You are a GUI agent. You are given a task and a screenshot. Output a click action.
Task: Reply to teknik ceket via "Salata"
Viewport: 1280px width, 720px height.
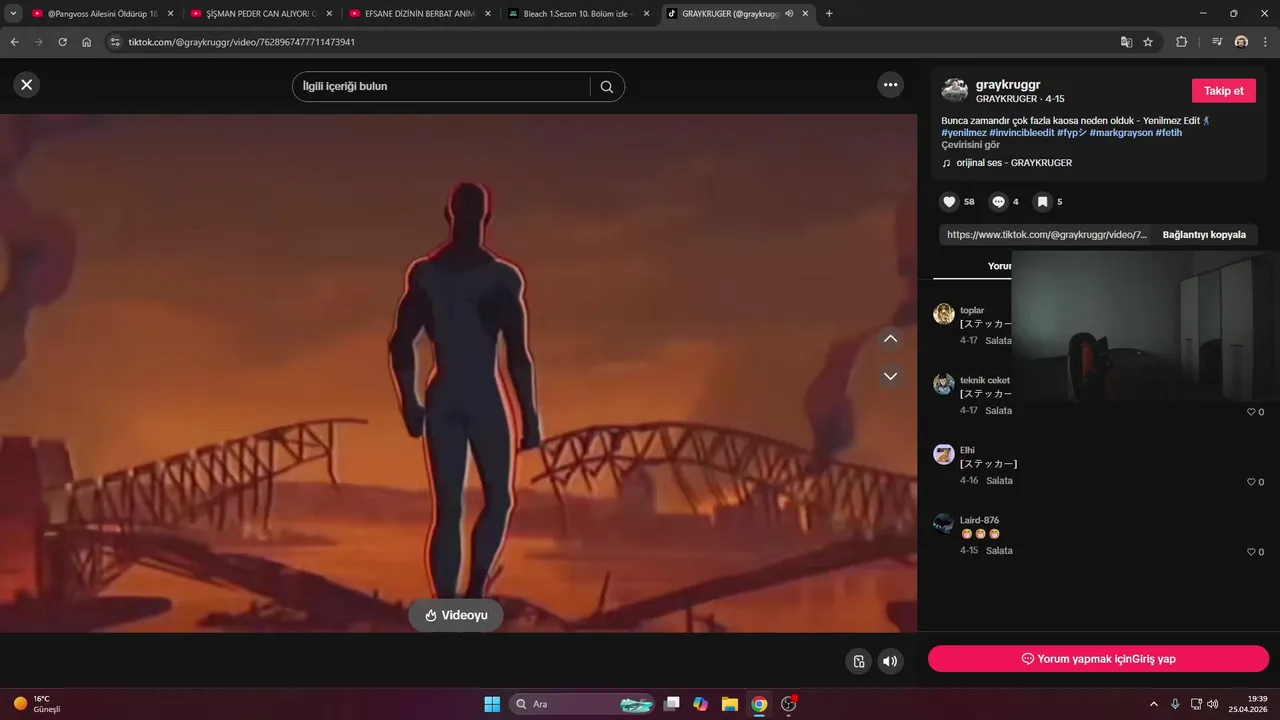coord(998,411)
